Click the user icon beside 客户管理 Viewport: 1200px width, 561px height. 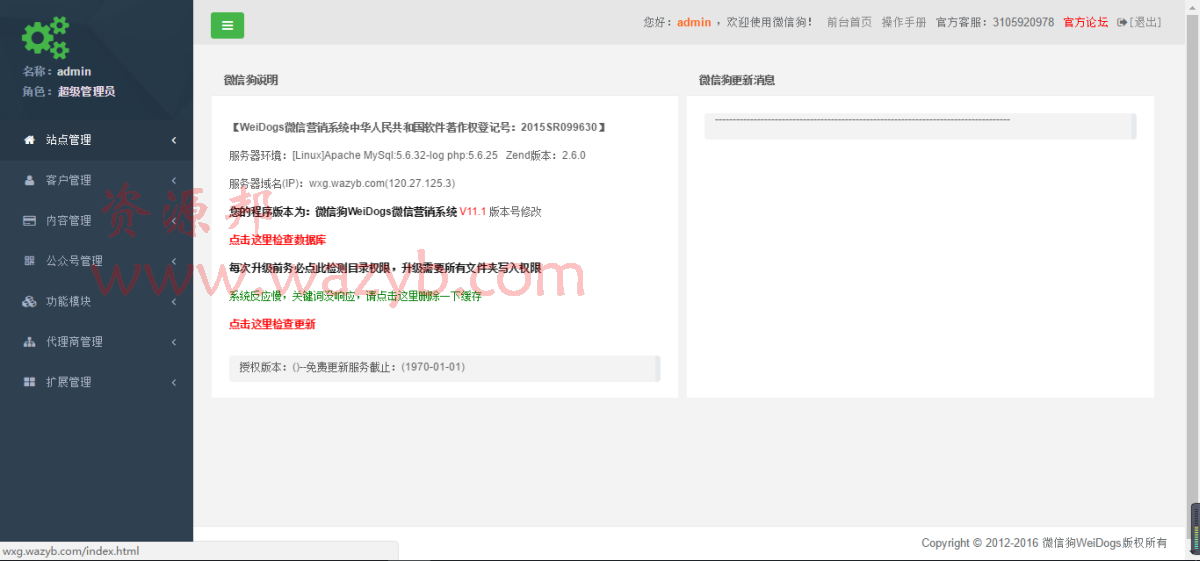pos(29,180)
